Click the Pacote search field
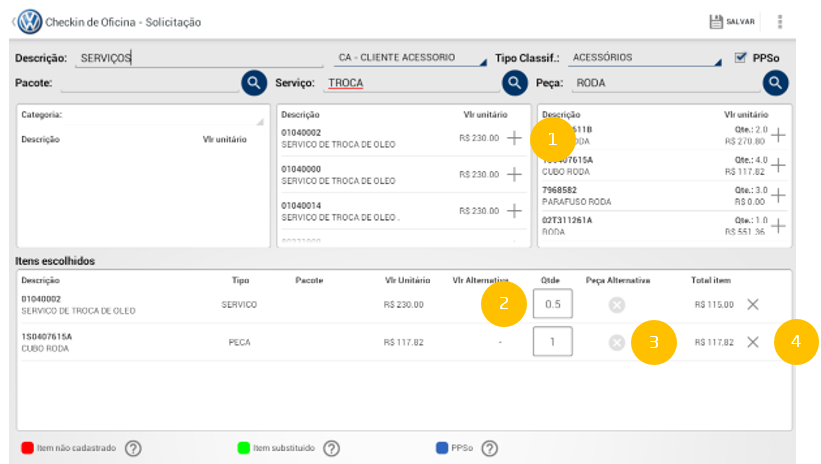The height and width of the screenshot is (464, 821). [150, 83]
